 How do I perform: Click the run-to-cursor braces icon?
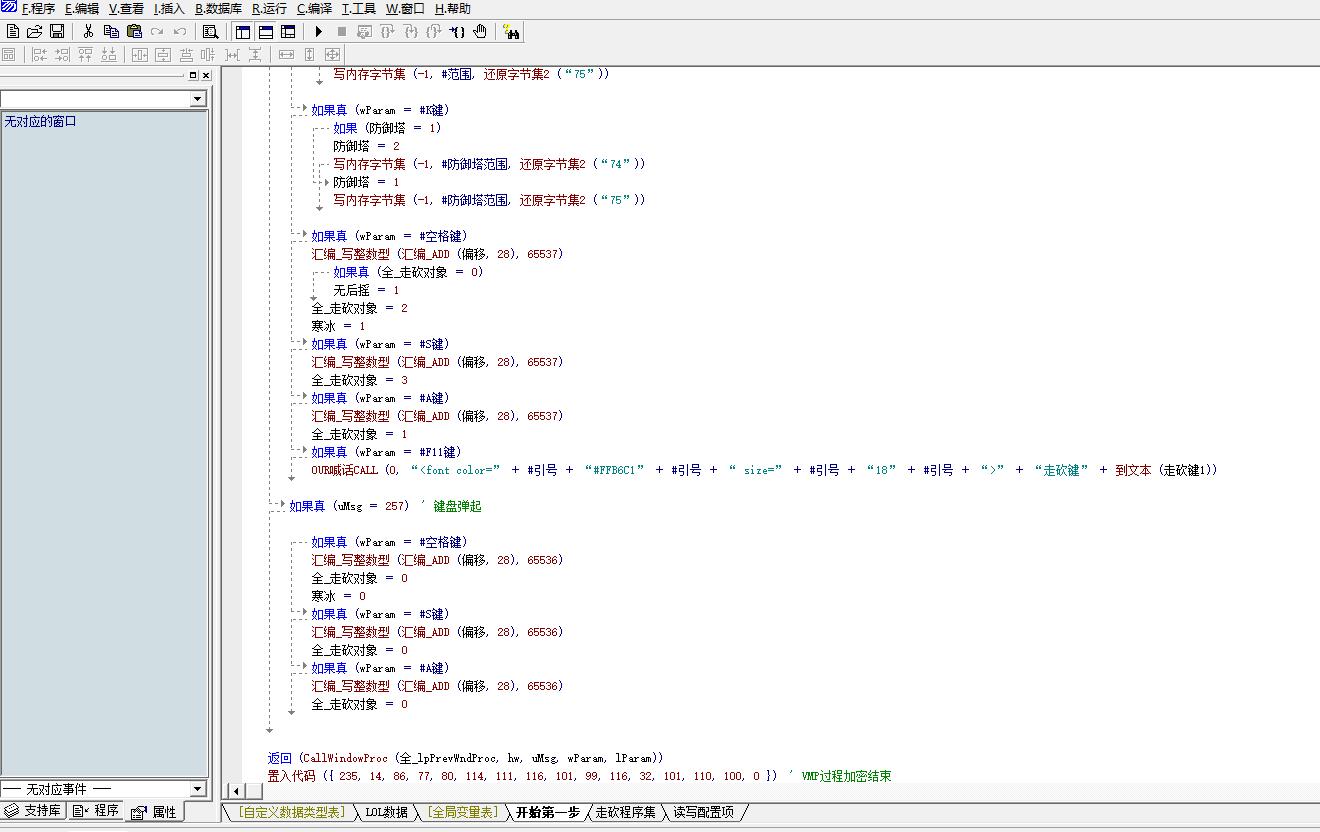click(457, 32)
